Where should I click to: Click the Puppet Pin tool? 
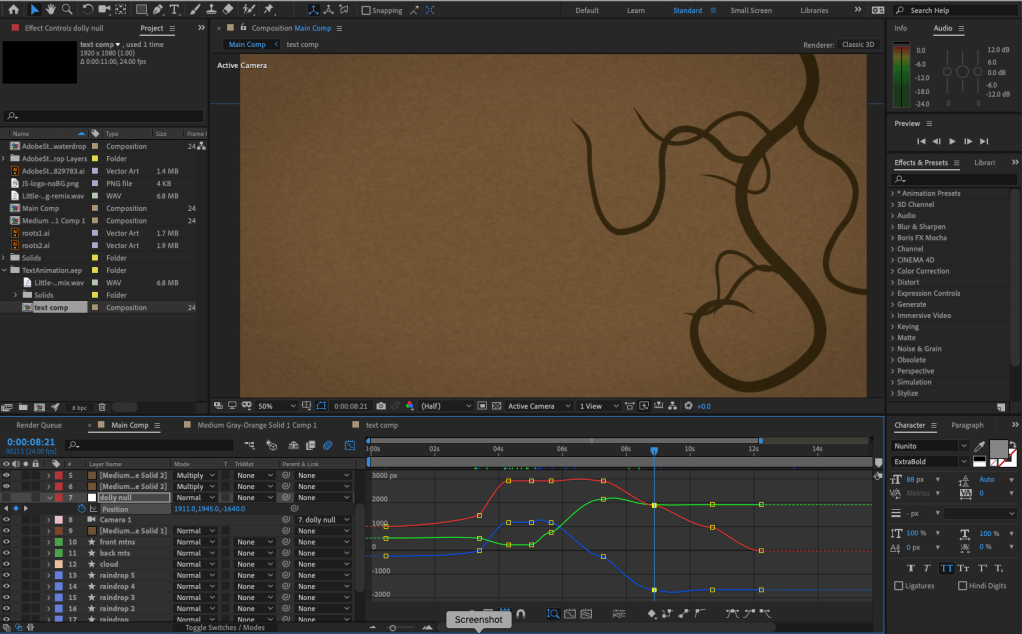click(269, 10)
